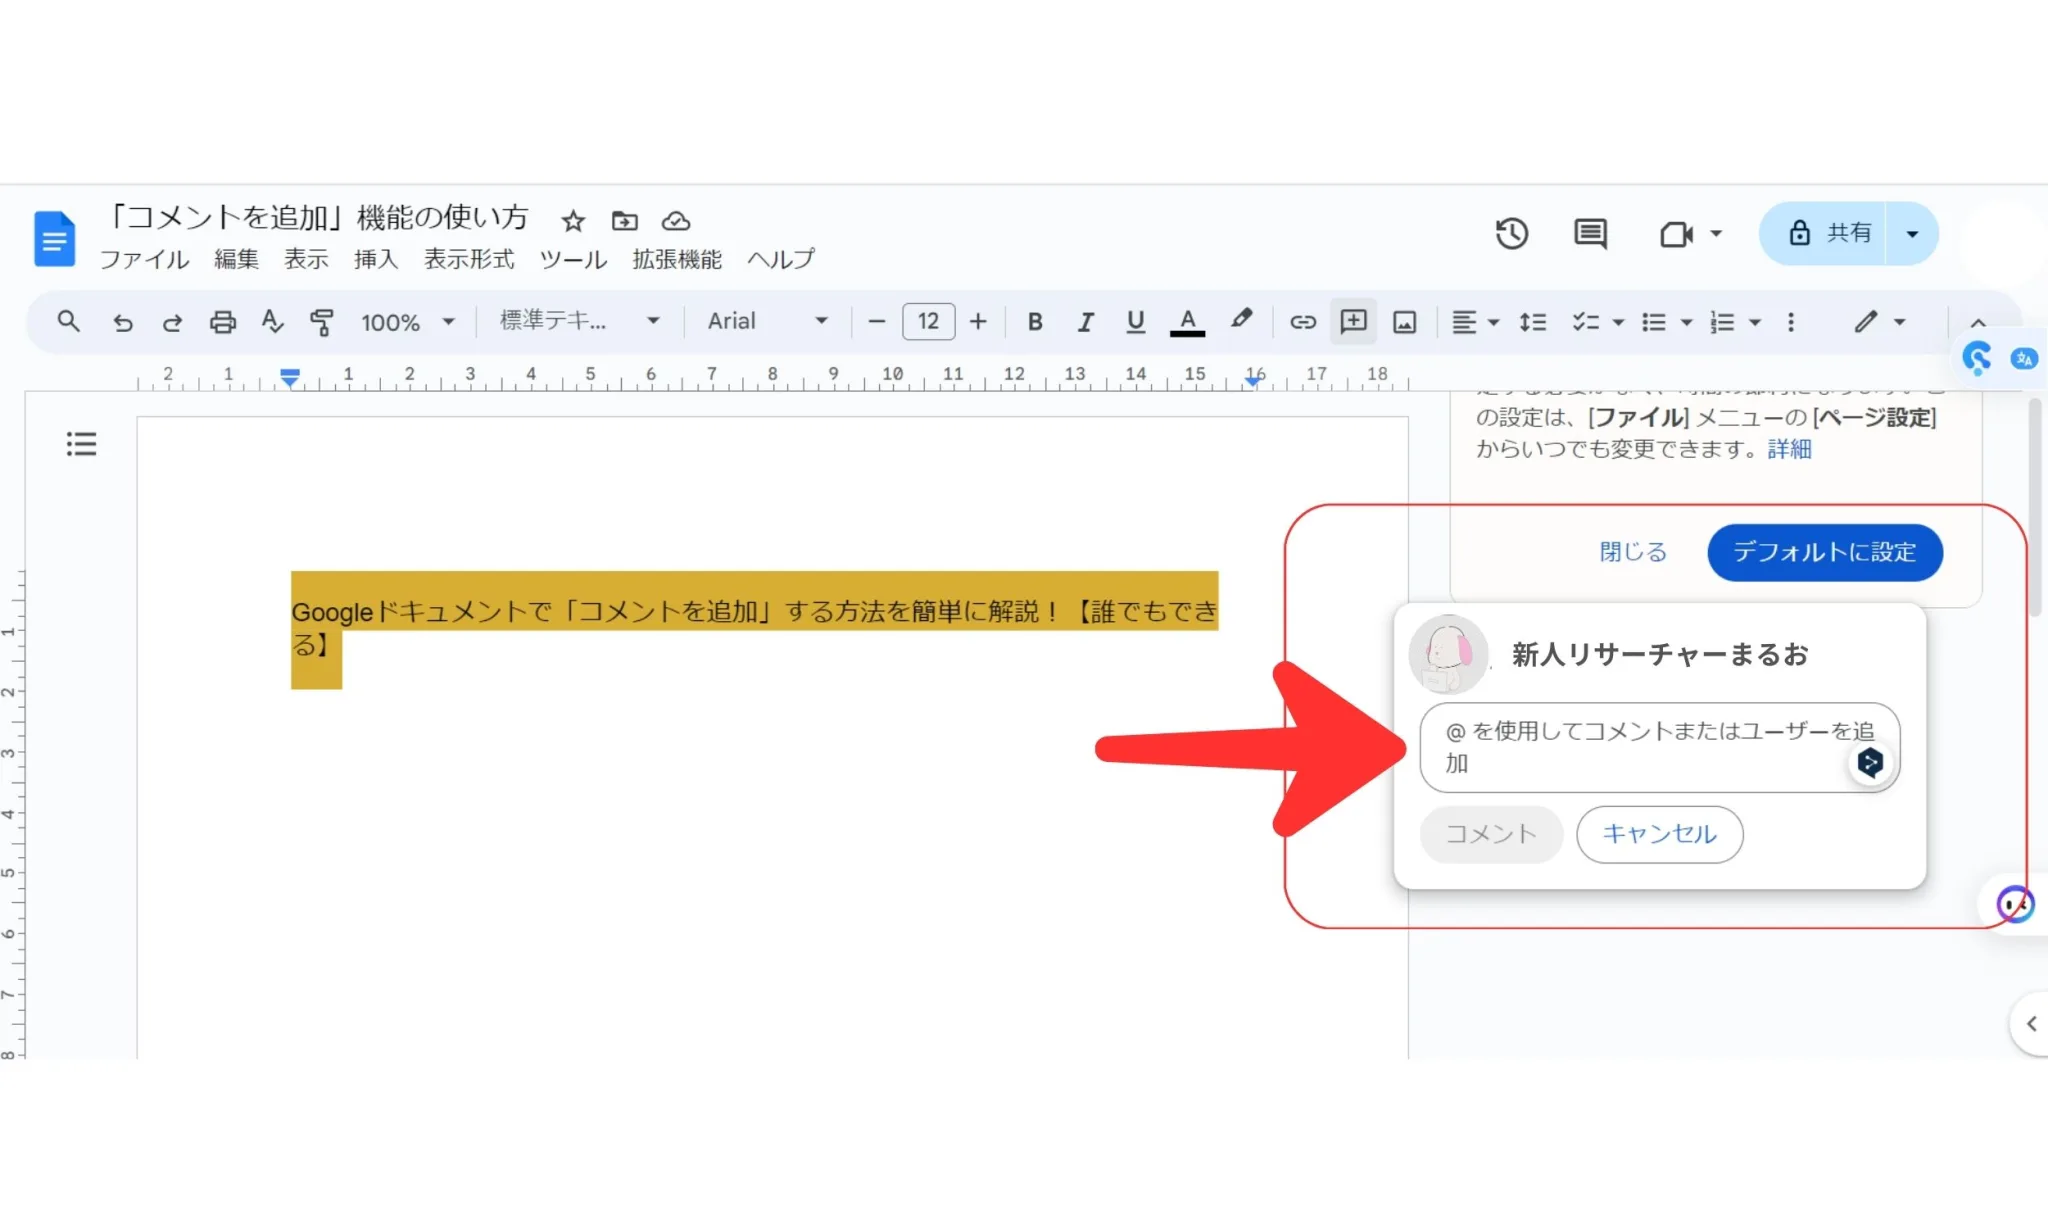Click the font size field showing 12
This screenshot has height=1229, width=2048.
(x=928, y=322)
